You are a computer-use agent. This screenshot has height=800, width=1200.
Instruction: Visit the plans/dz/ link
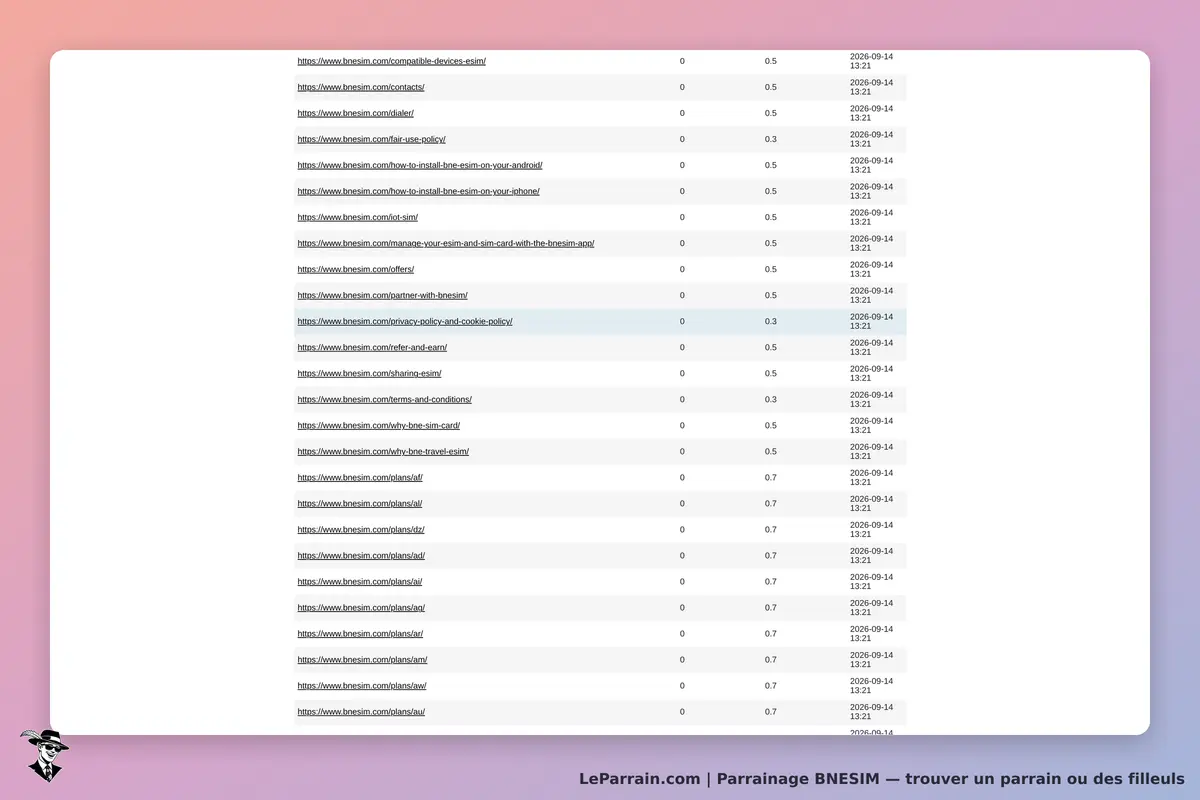coord(361,529)
